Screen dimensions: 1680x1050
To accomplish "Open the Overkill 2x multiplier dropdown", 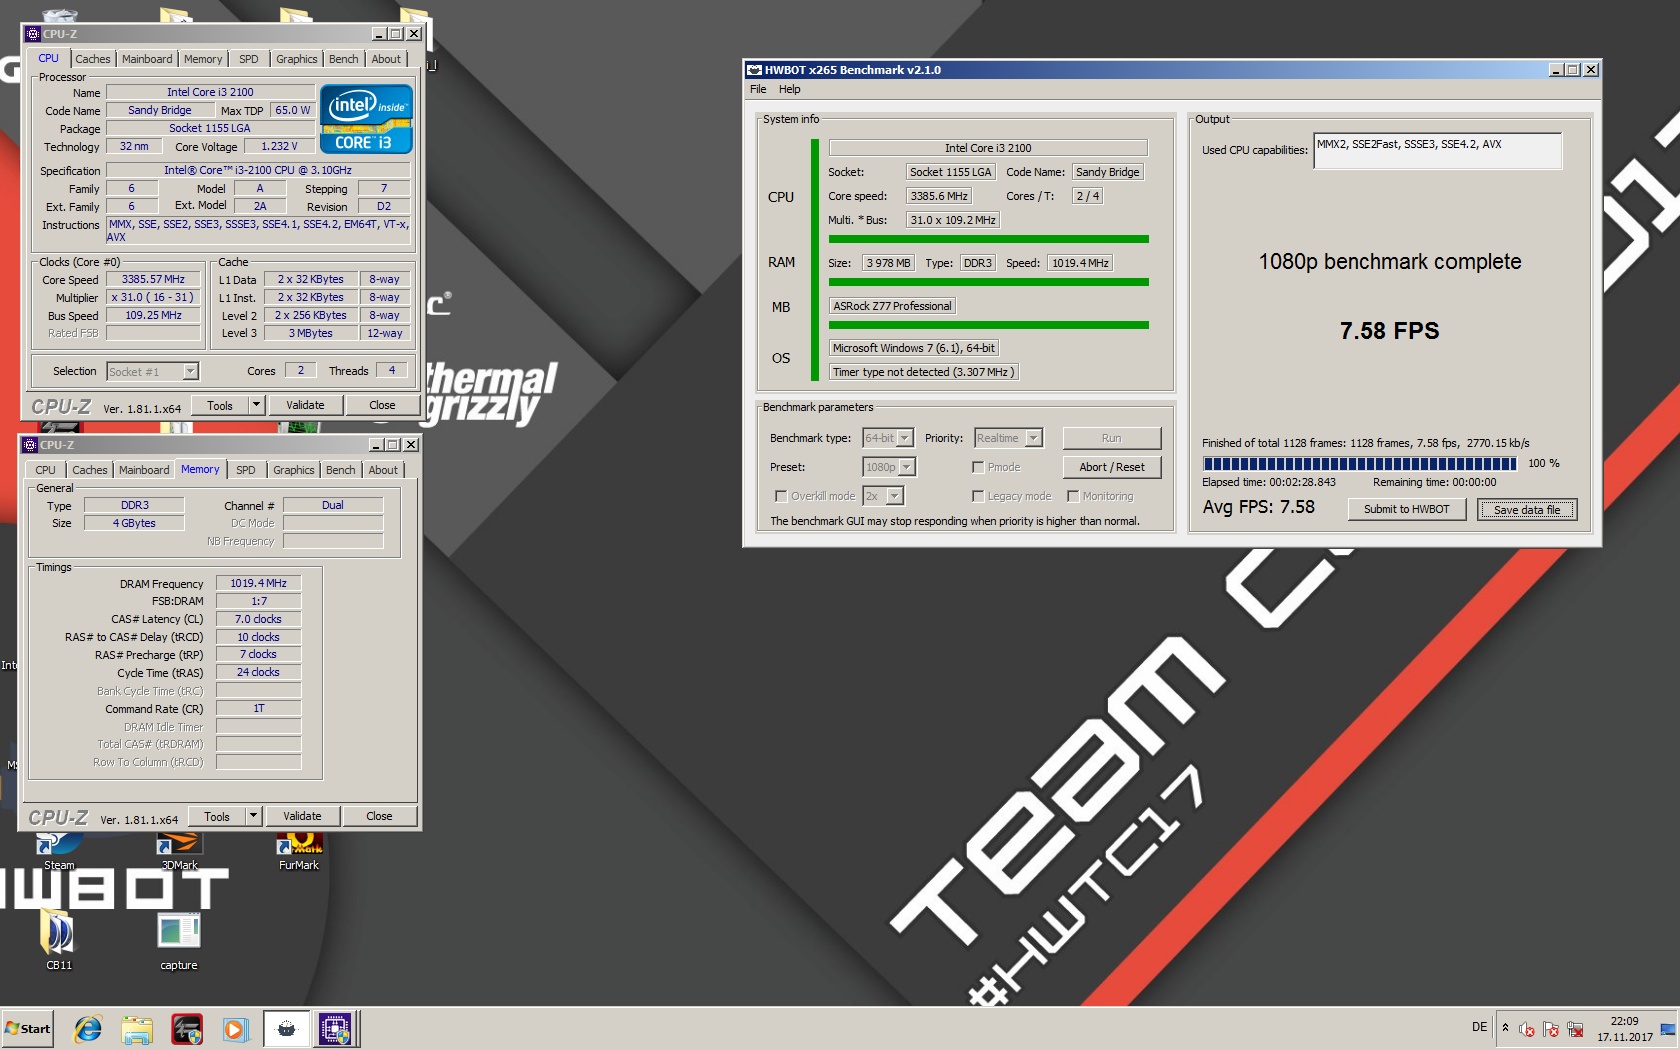I will click(x=883, y=496).
